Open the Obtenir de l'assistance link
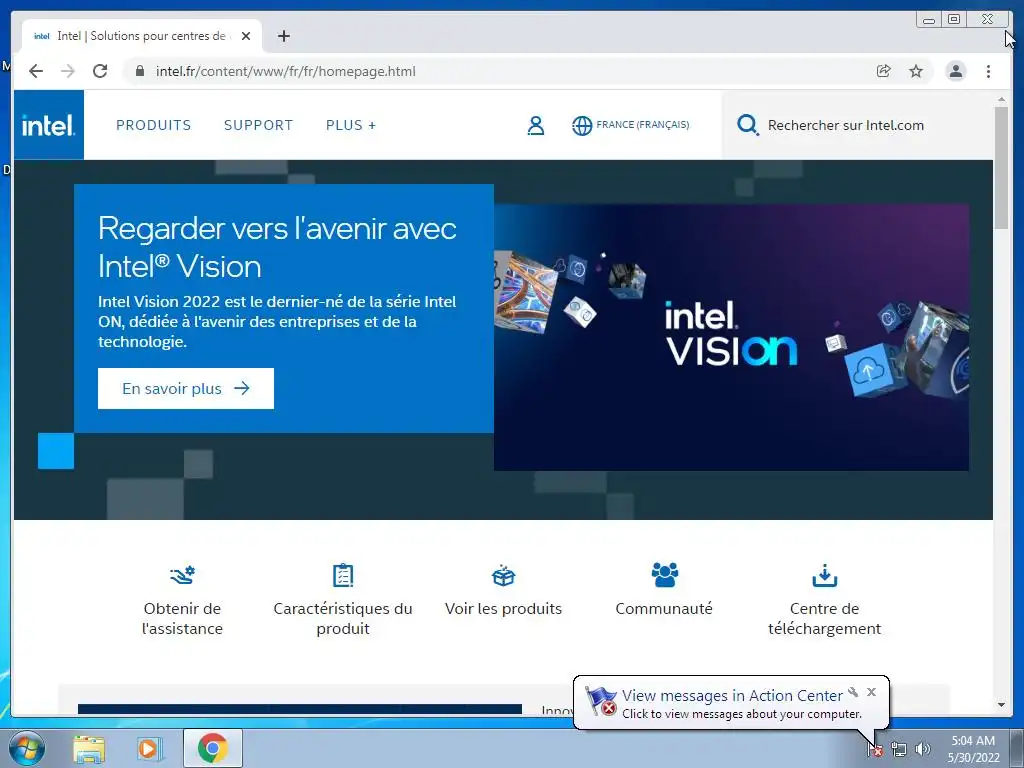The image size is (1024, 768). pos(182,618)
